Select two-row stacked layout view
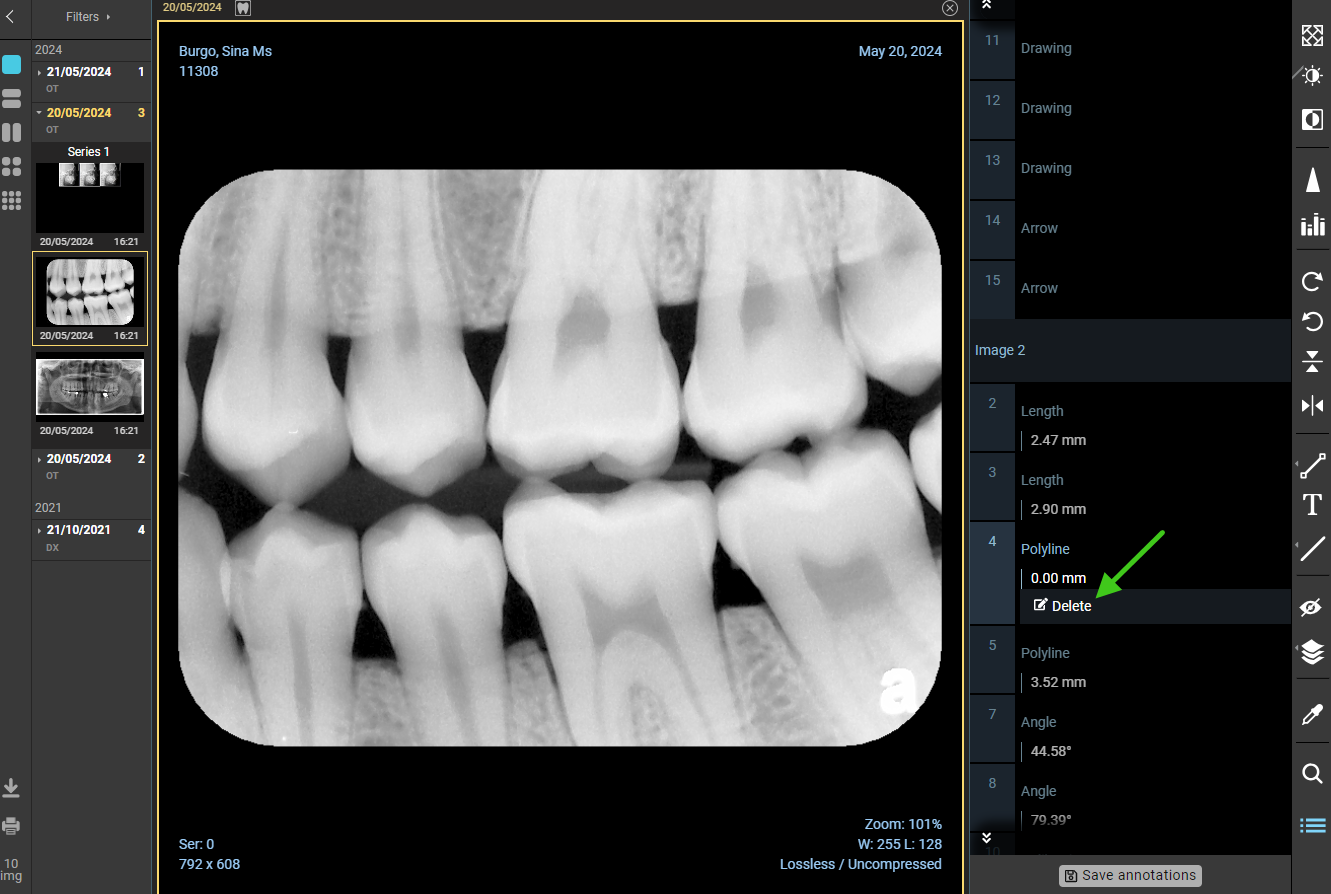Screen dimensions: 1331x894 (11, 98)
